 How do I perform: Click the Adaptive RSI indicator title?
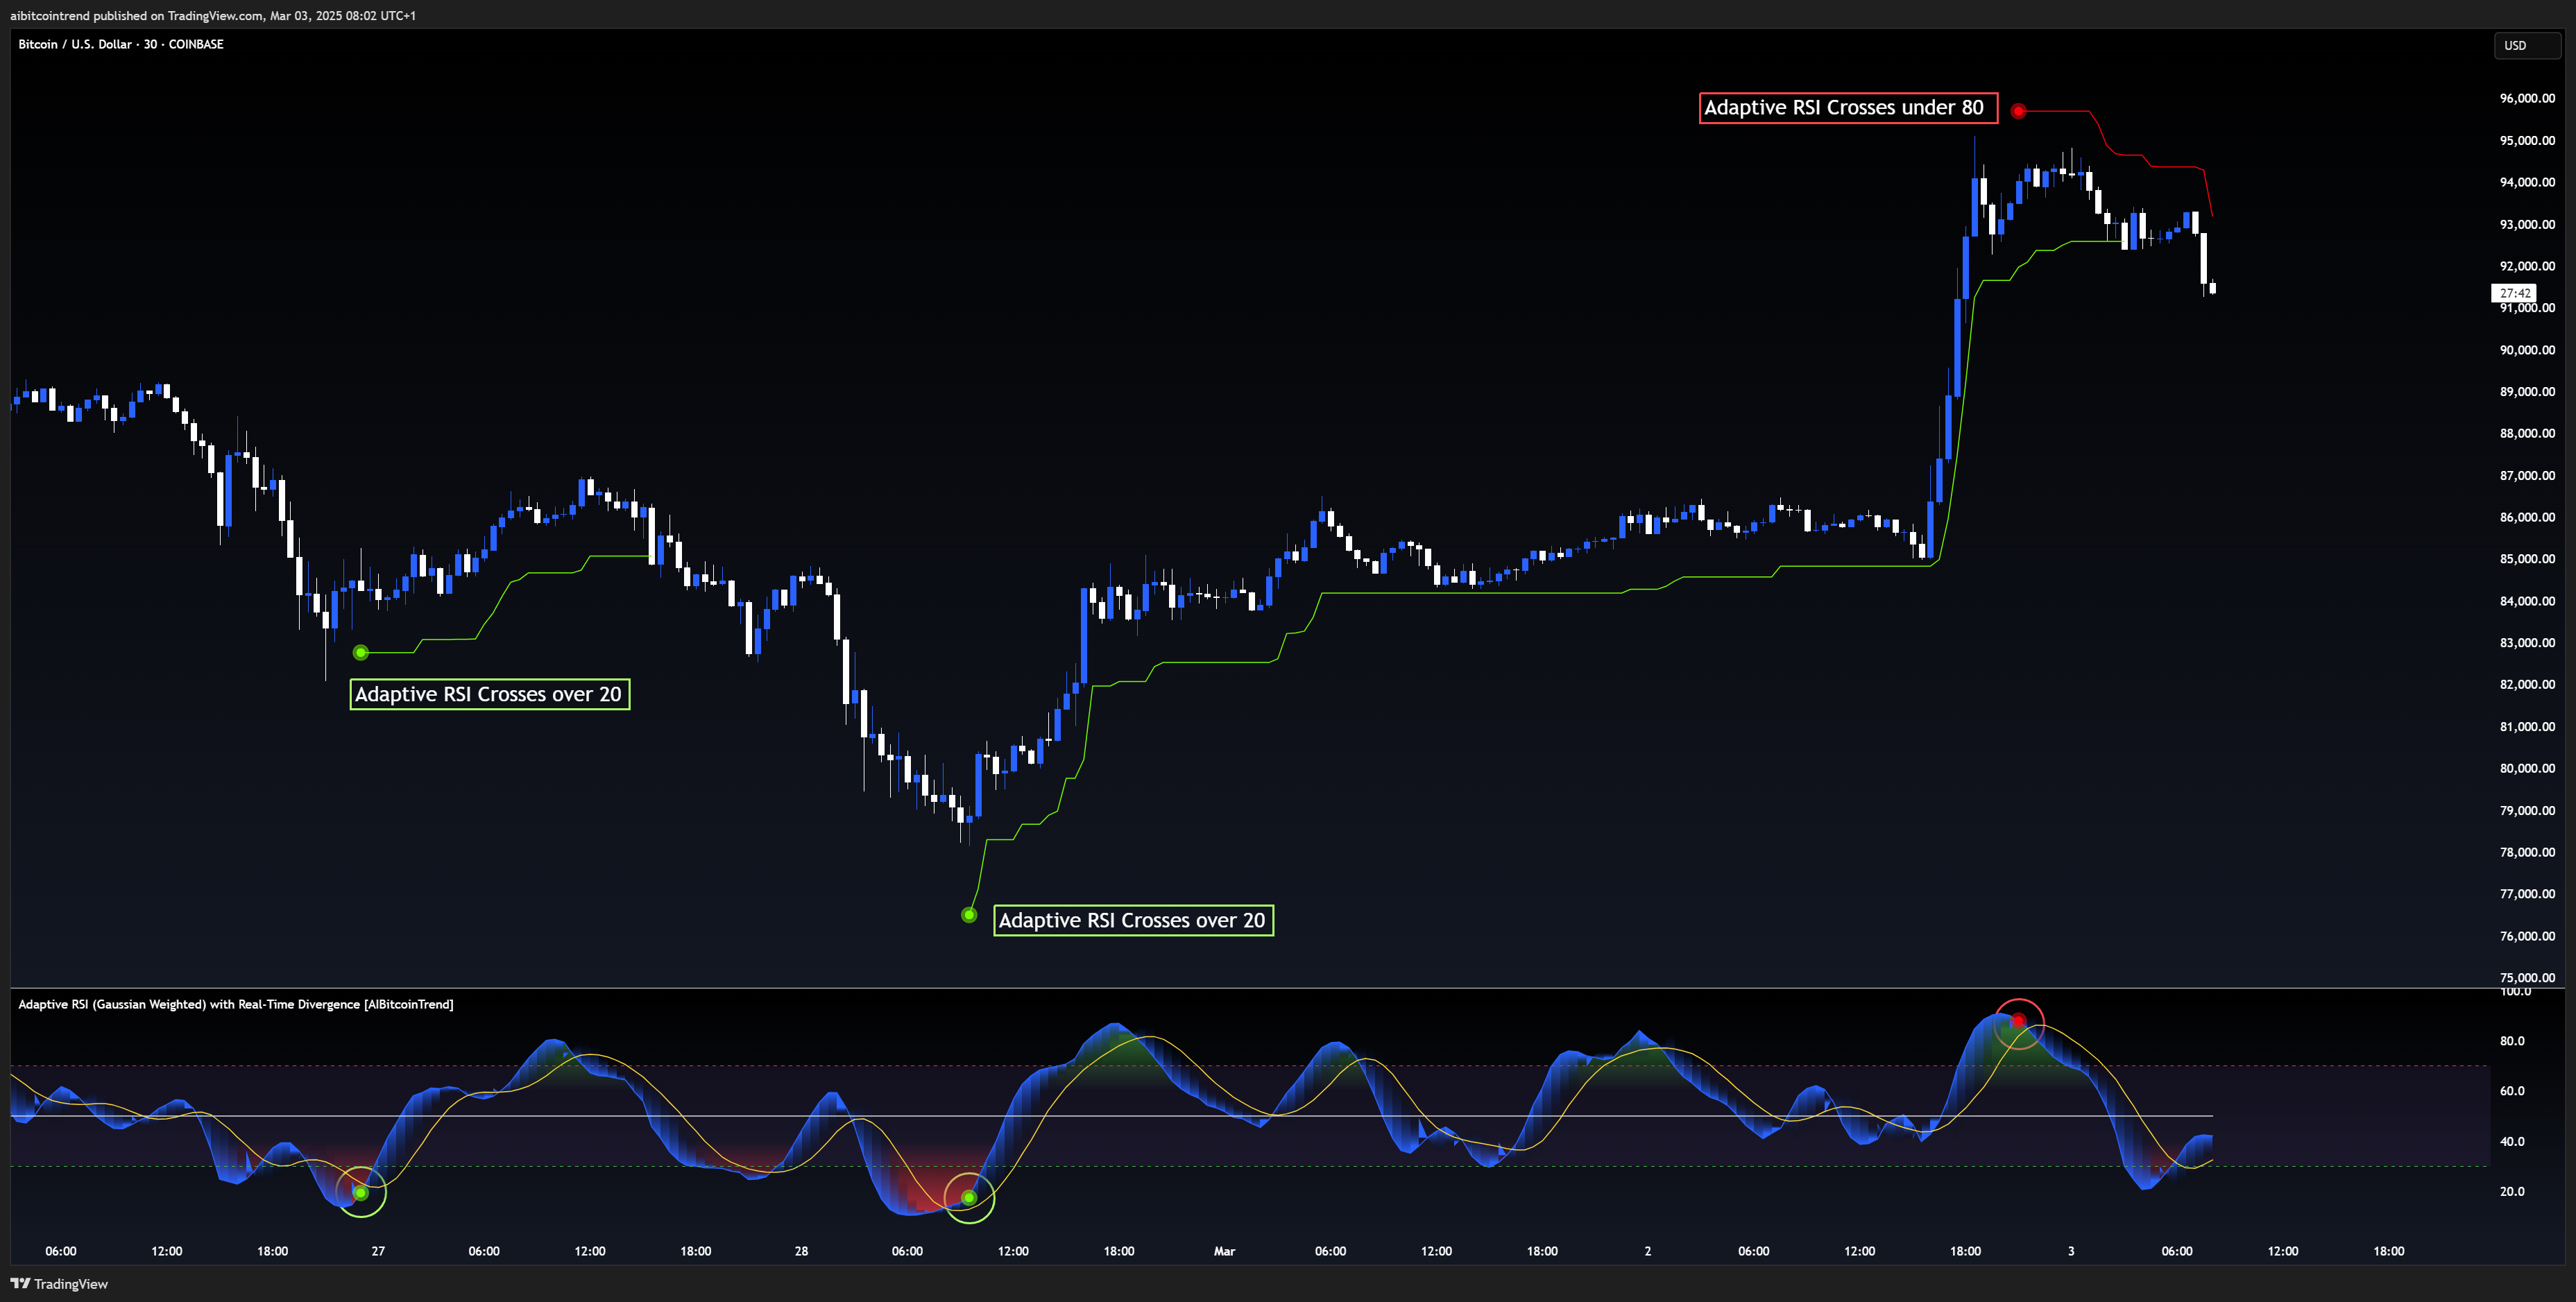click(x=236, y=1004)
